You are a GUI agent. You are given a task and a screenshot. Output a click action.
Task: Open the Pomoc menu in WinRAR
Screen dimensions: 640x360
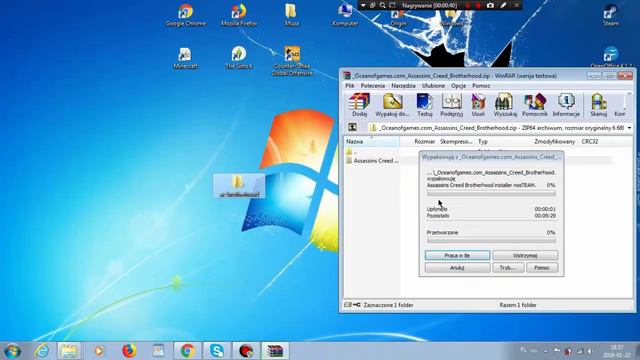[x=481, y=86]
